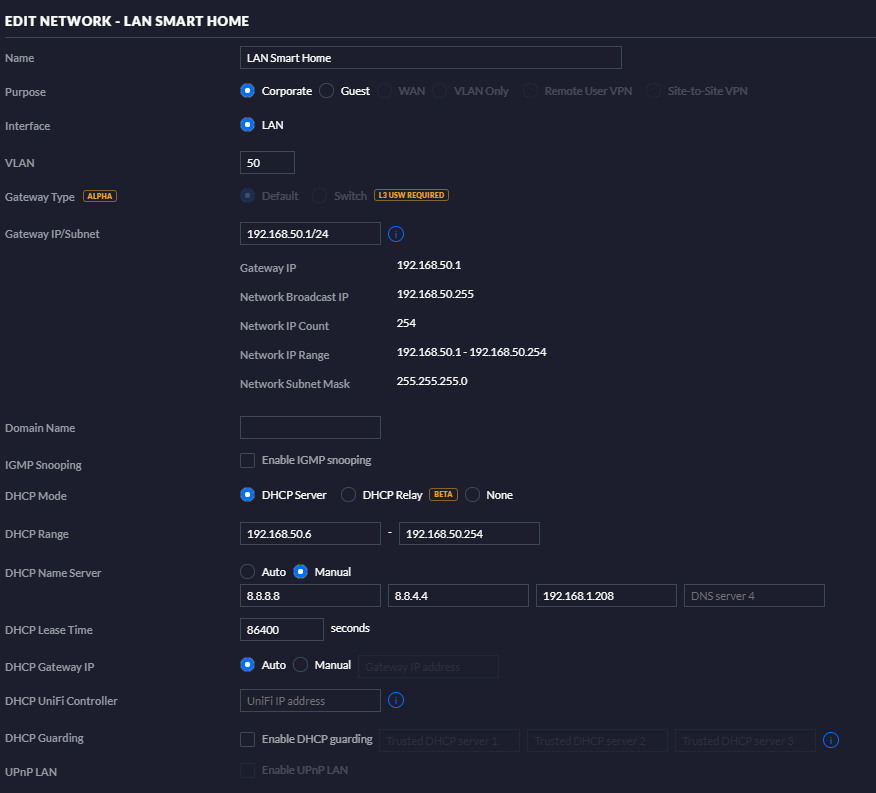The image size is (876, 793).
Task: Click the VLAN field showing 50
Action: click(x=267, y=163)
